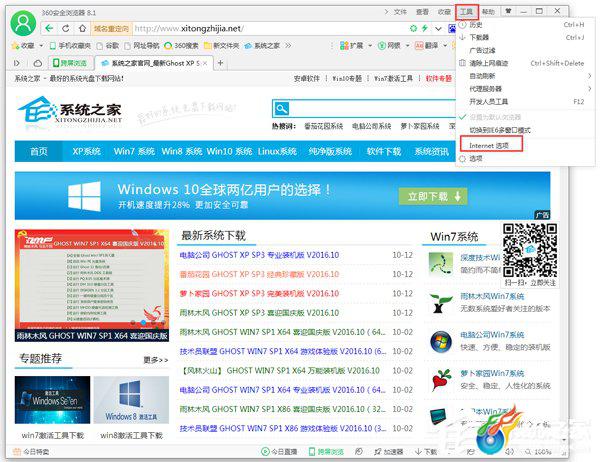Click the site search input box
Image resolution: width=600 pixels, height=462 pixels.
[372, 109]
